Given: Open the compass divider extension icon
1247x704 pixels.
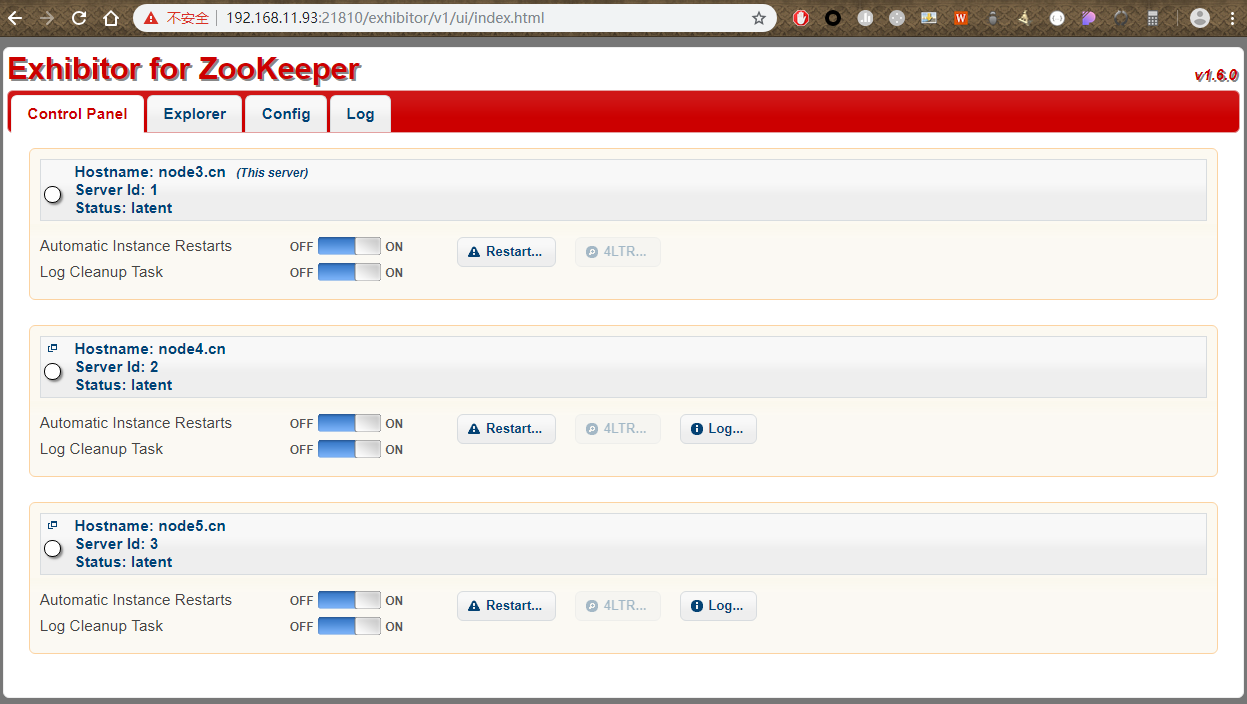Looking at the screenshot, I should click(1025, 18).
